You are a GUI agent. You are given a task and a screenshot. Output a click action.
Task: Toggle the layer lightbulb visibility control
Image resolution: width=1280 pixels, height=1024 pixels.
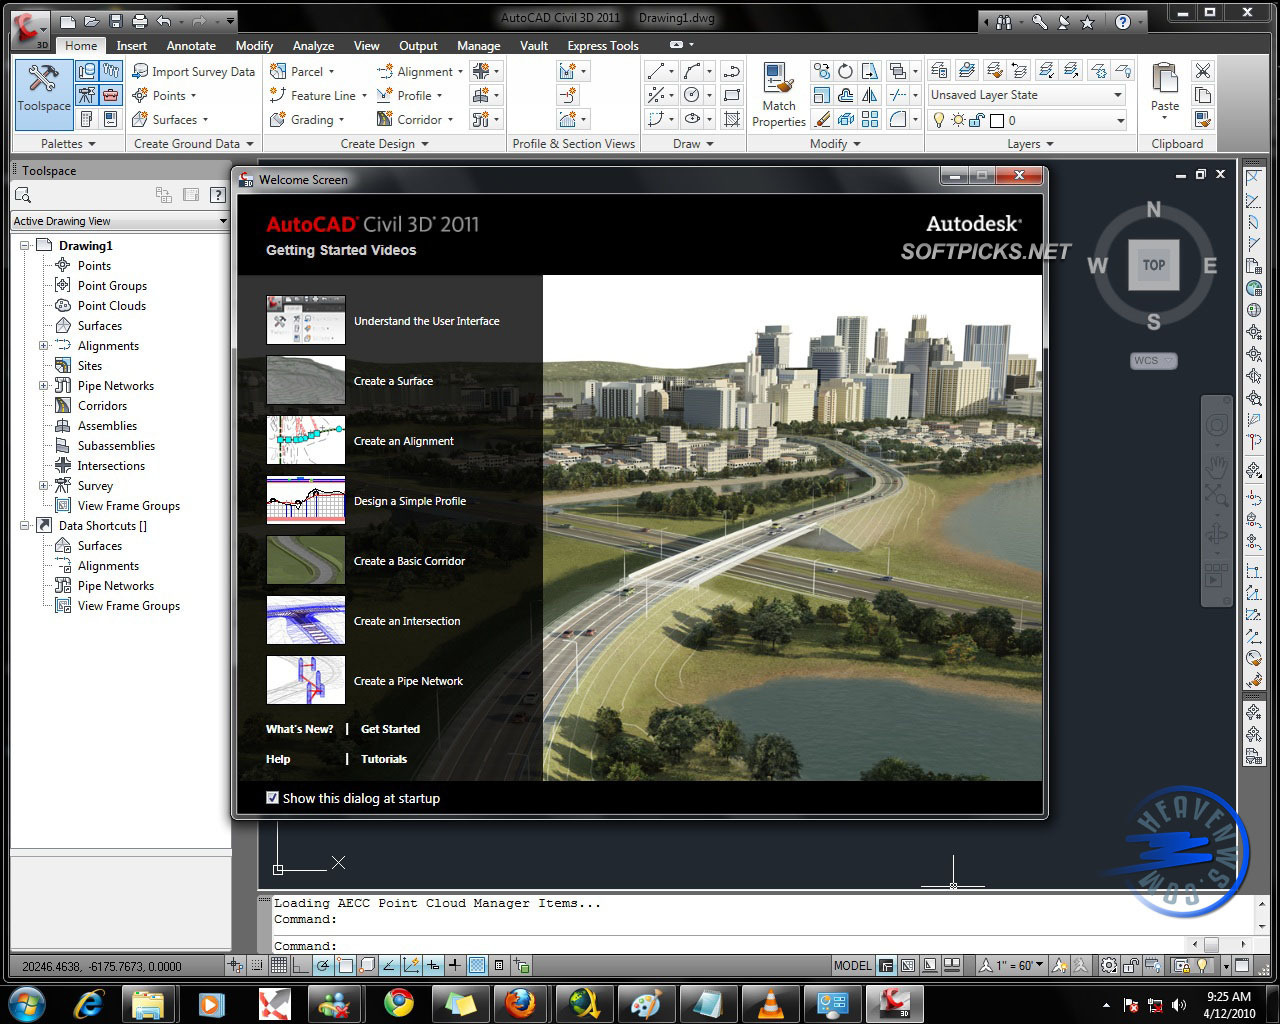coord(938,120)
